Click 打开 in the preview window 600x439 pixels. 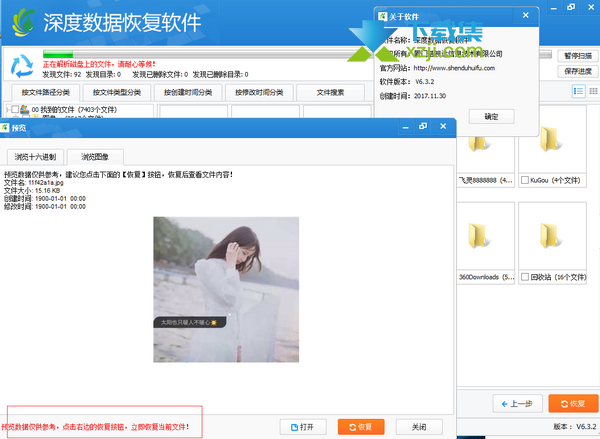[303, 427]
